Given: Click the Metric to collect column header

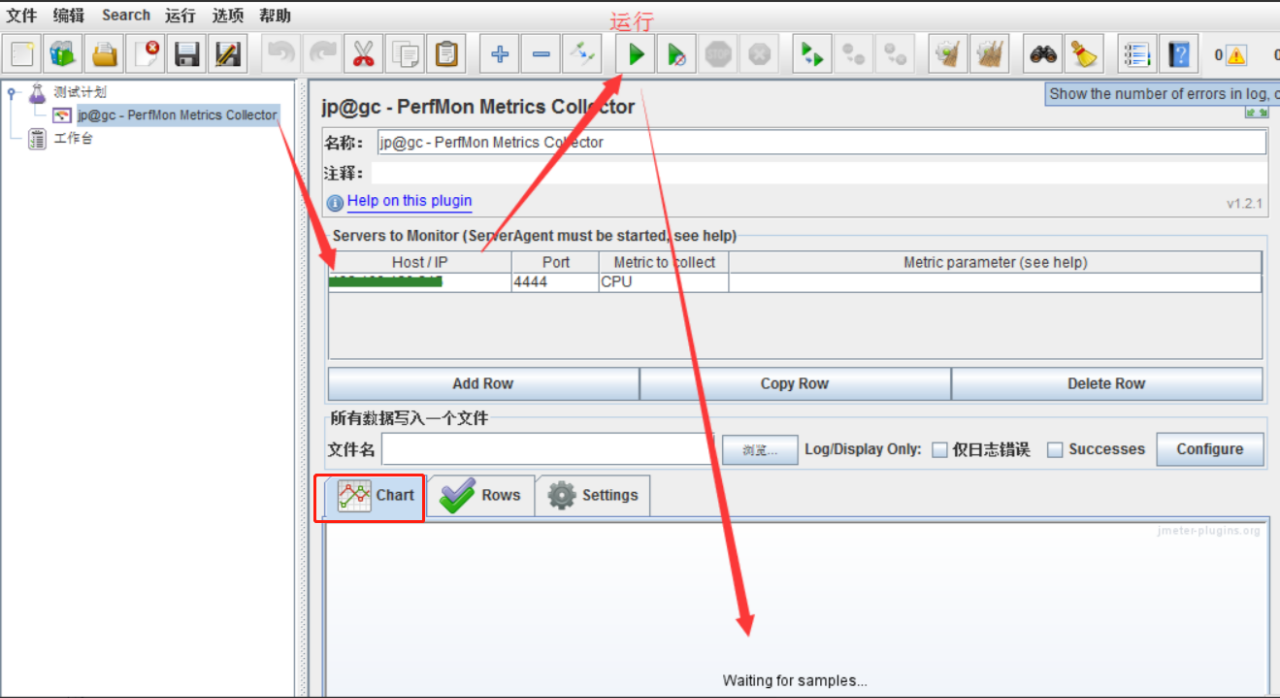Looking at the screenshot, I should 664,262.
